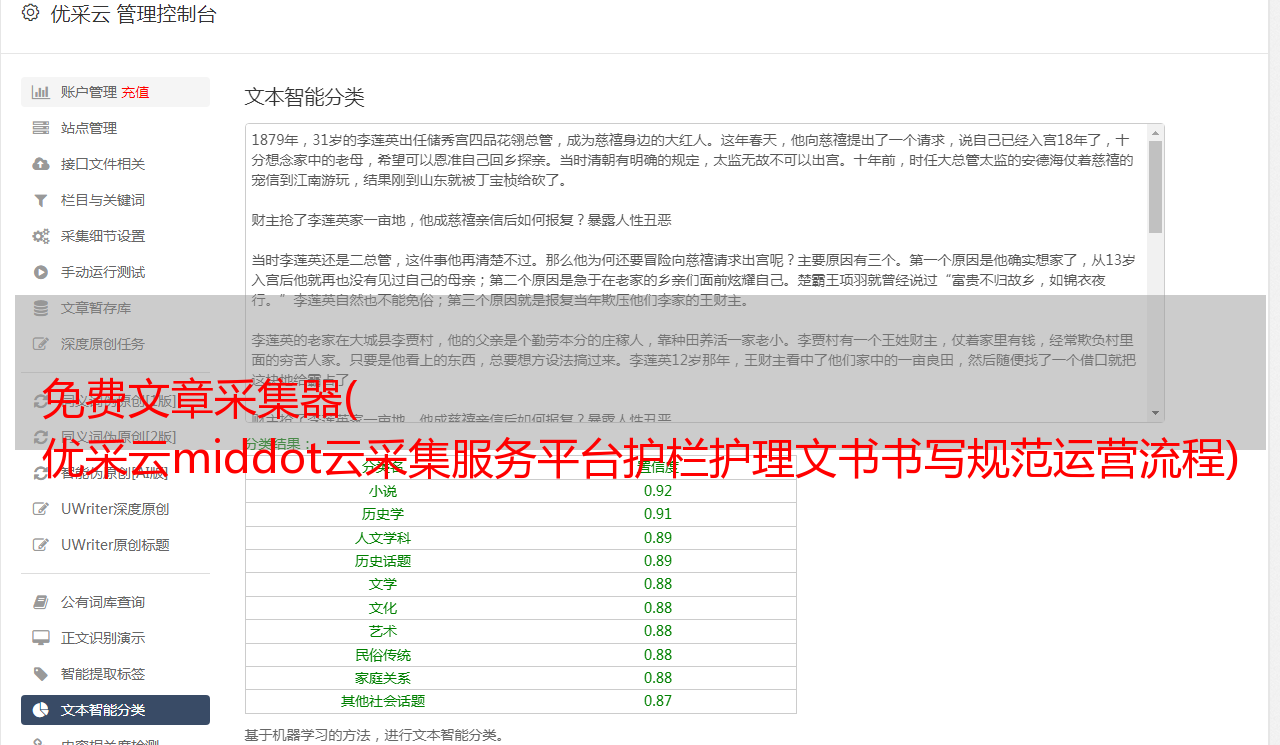1280x745 pixels.
Task: Click the 文本智能分类 page heading
Action: pyautogui.click(x=305, y=97)
